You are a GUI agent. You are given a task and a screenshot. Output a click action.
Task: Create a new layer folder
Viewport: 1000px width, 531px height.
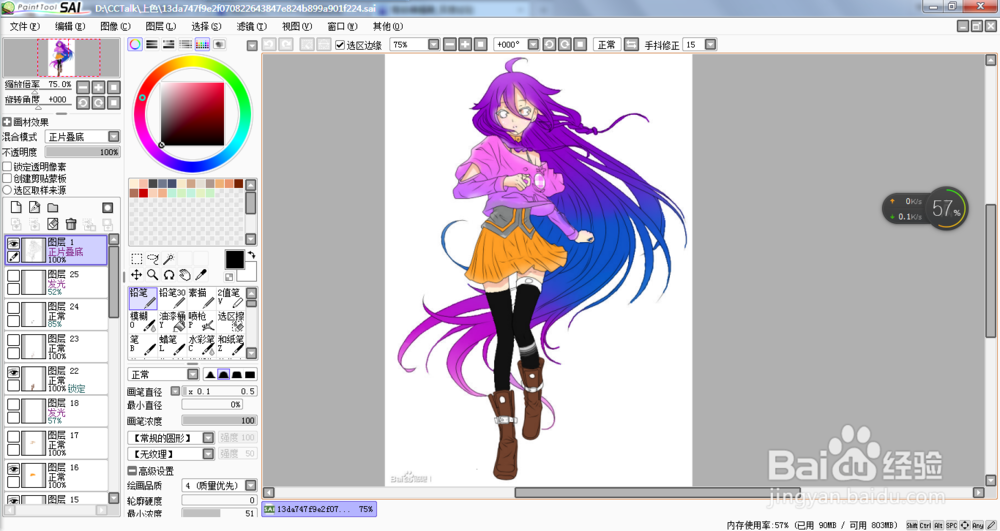pos(53,207)
